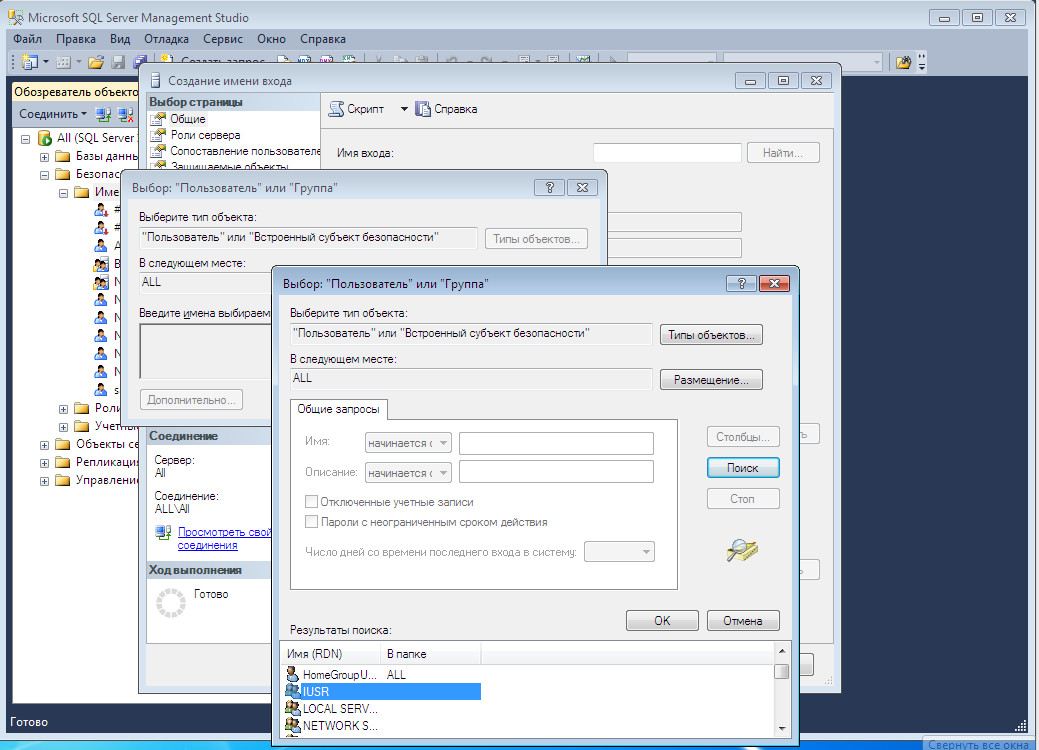Click the help question-mark button of front dialog

(741, 284)
